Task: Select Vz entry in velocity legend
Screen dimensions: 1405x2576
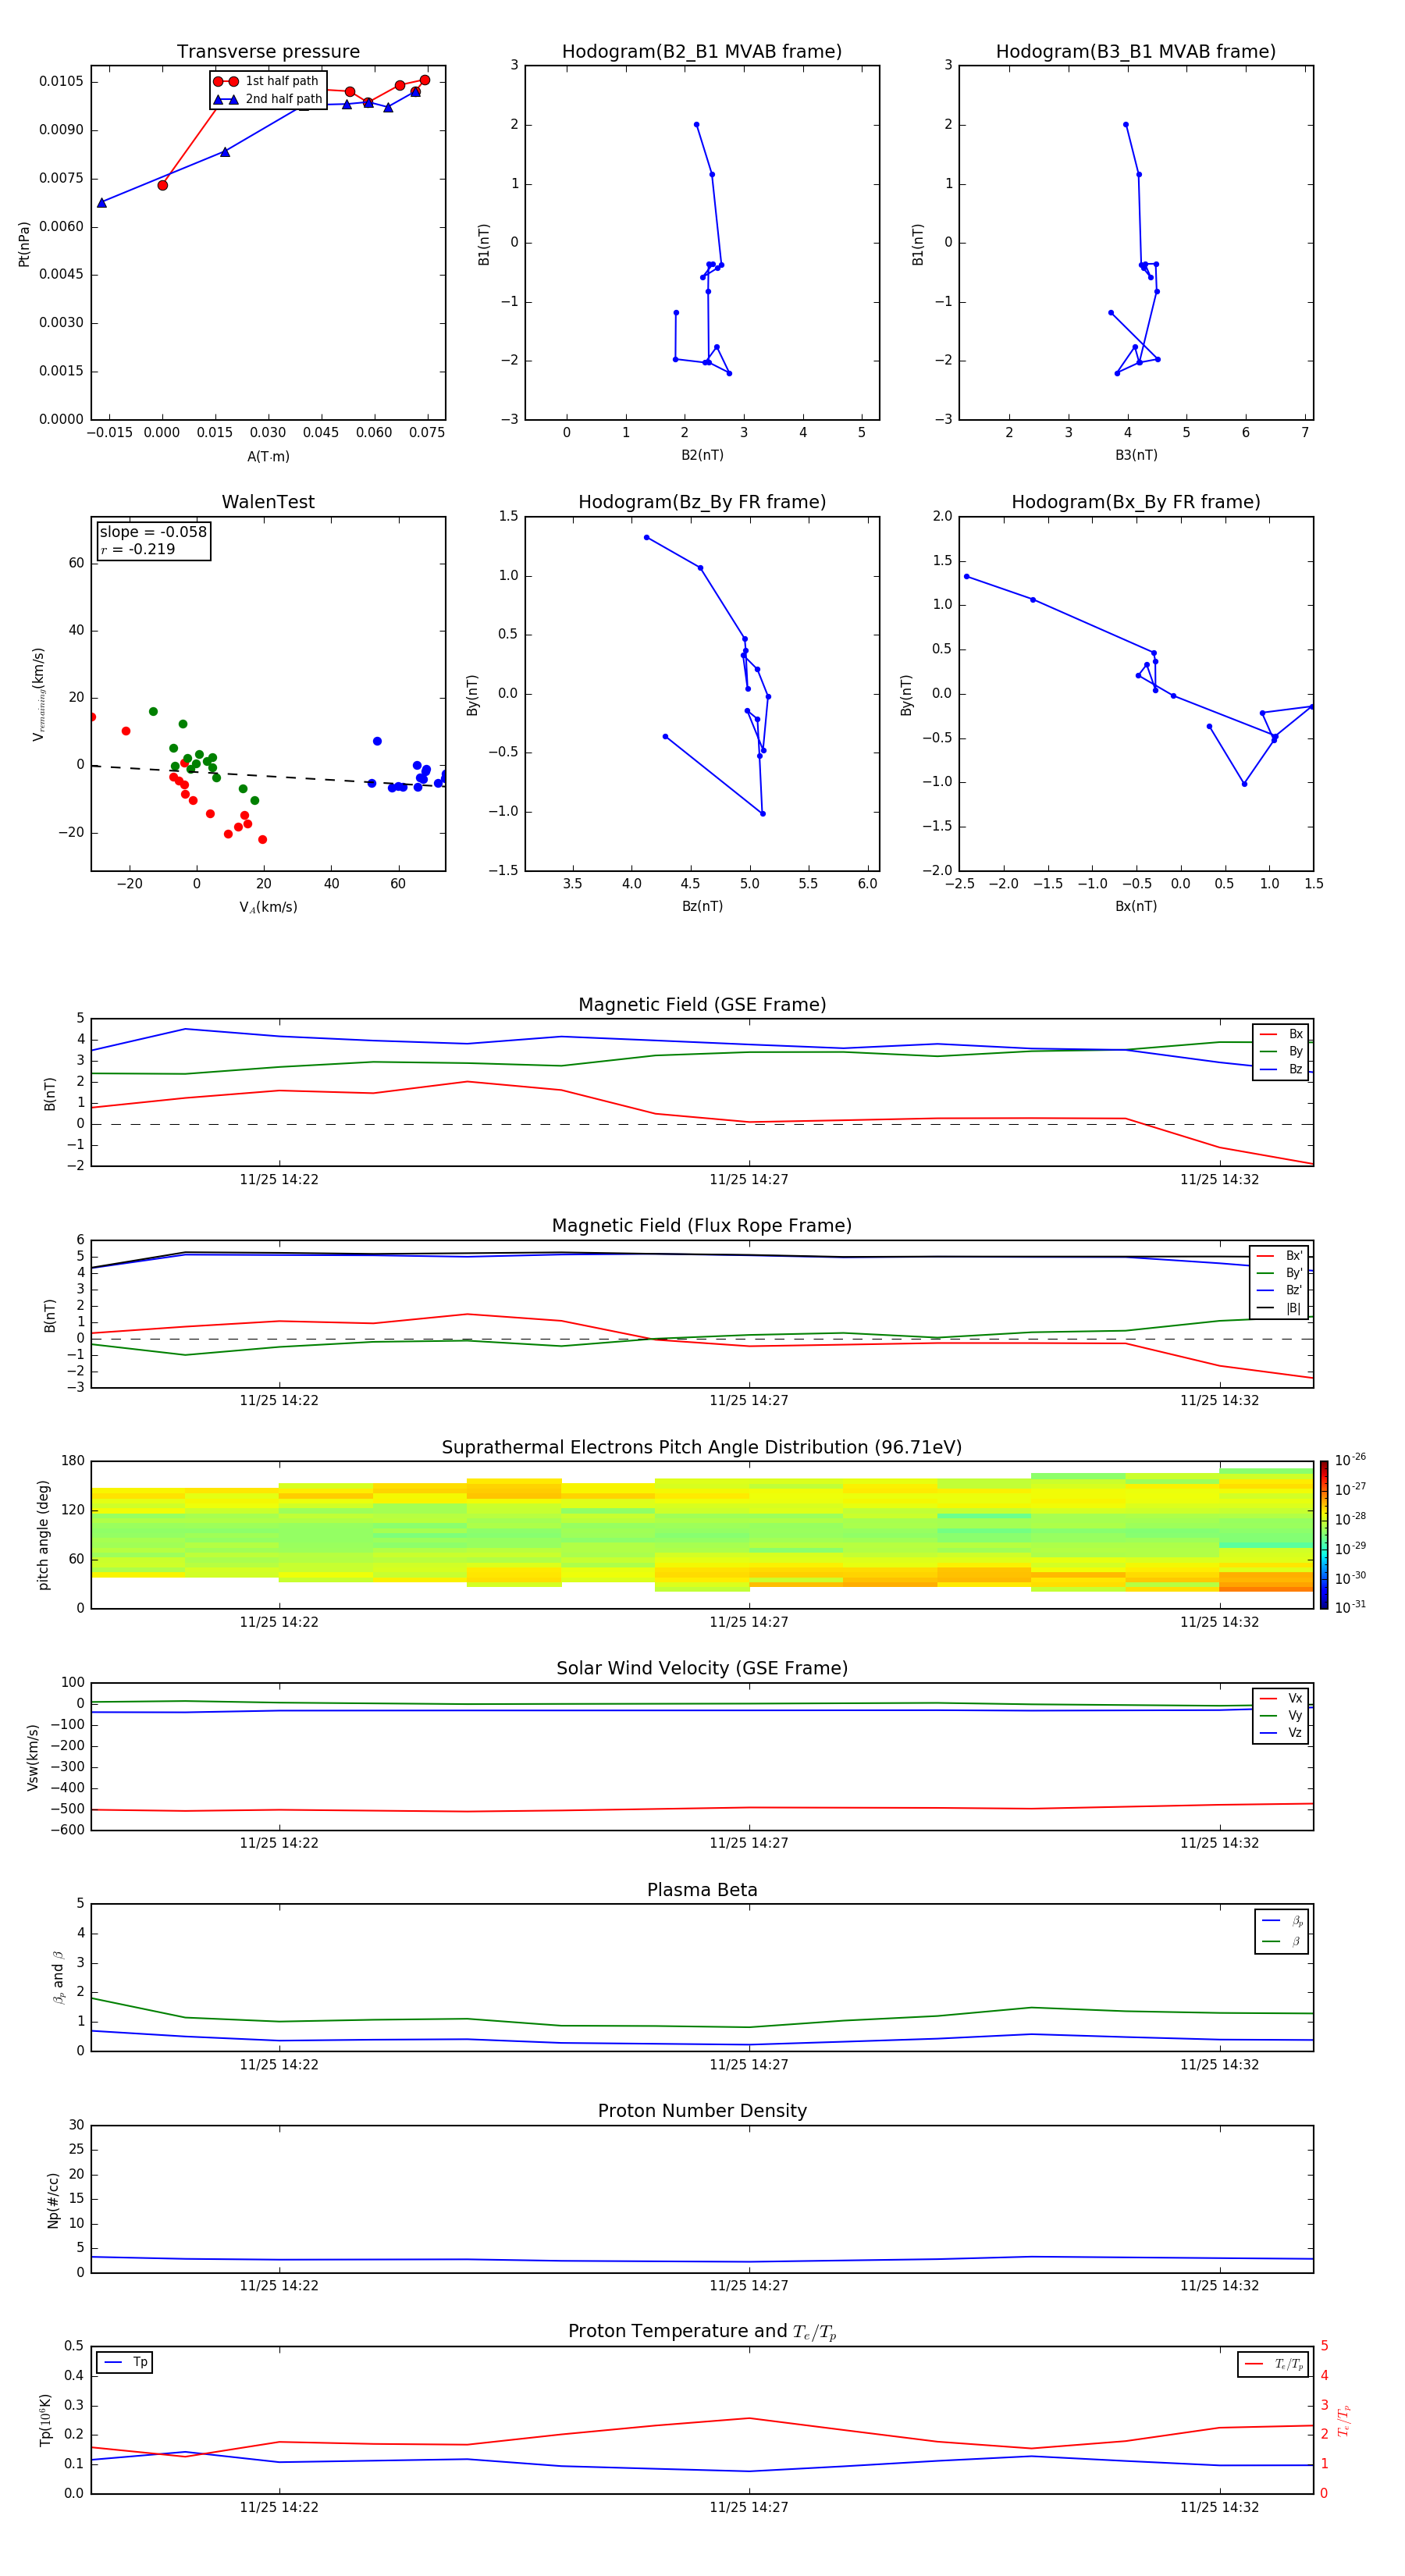Action: pos(1281,1733)
